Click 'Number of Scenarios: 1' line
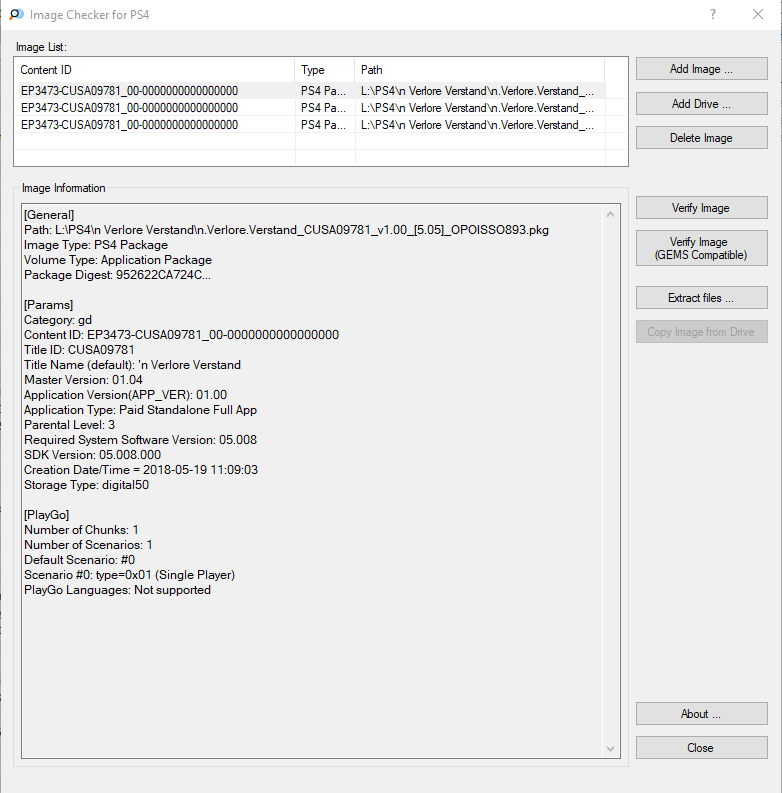Image resolution: width=782 pixels, height=793 pixels. click(88, 545)
